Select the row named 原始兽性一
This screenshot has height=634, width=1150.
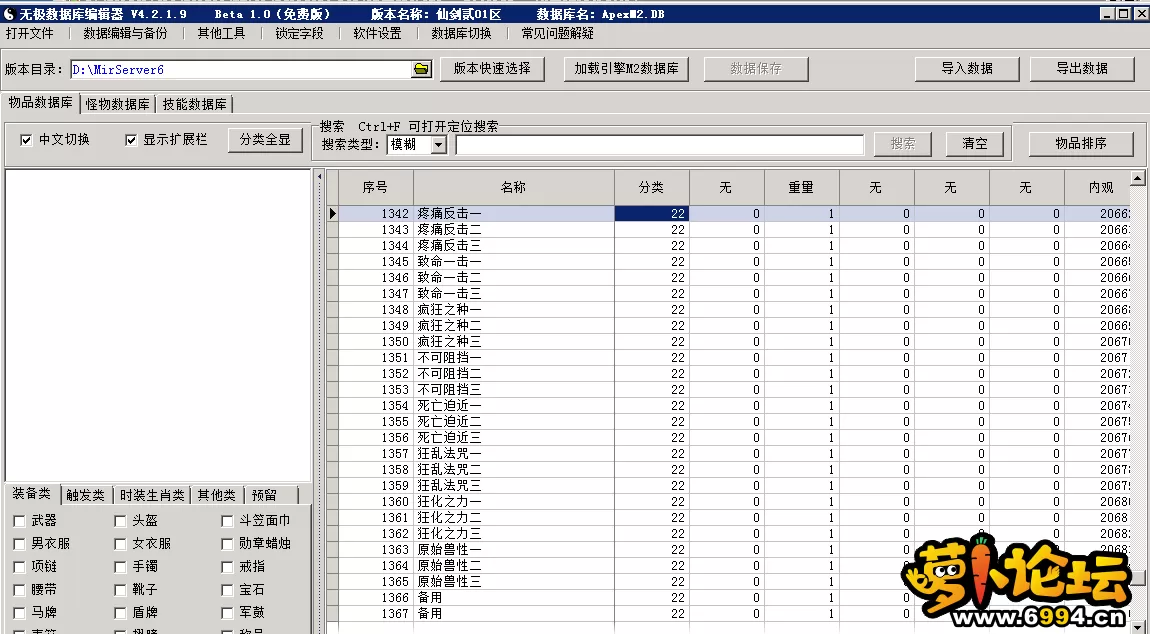pos(729,550)
